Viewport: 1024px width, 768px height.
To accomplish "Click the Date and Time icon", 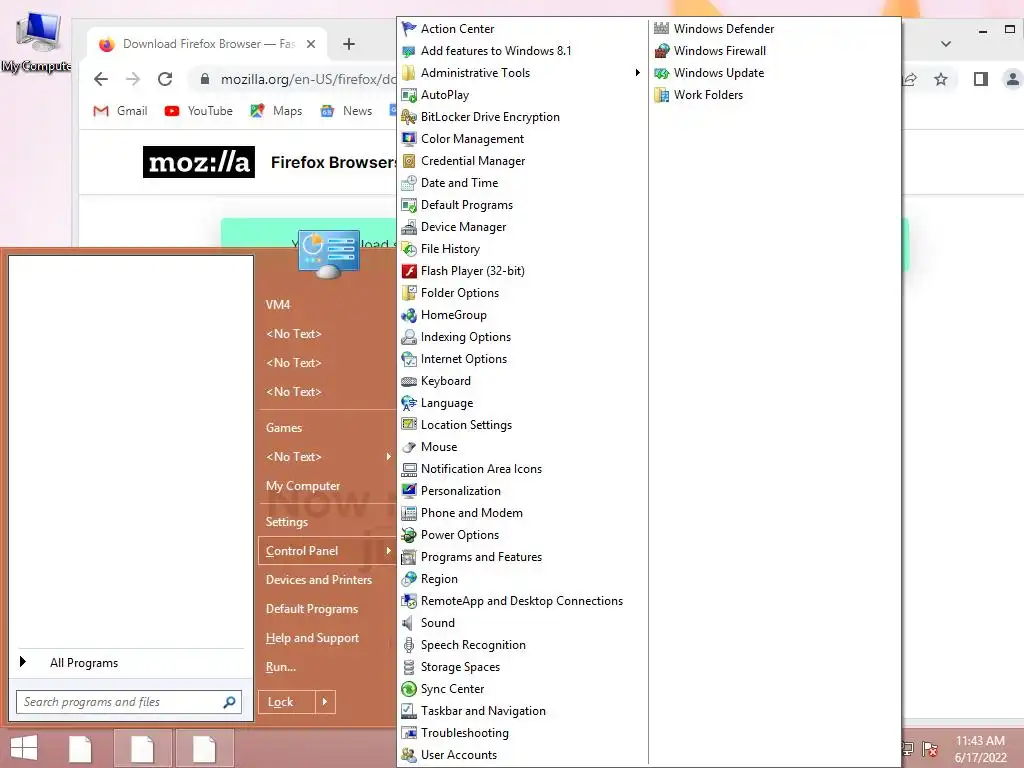I will [409, 183].
